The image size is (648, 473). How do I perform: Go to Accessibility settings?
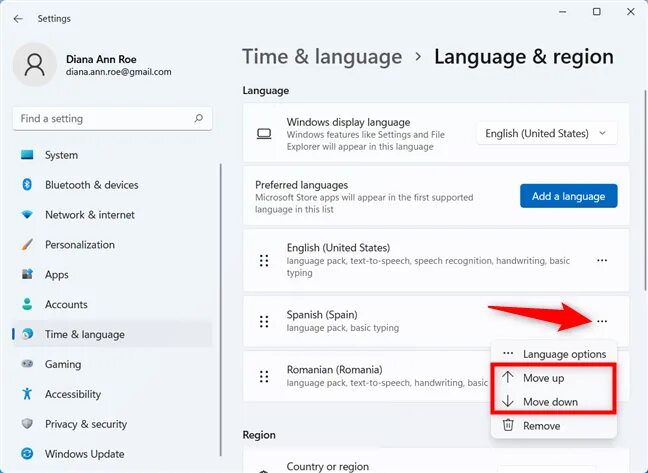pyautogui.click(x=112, y=394)
